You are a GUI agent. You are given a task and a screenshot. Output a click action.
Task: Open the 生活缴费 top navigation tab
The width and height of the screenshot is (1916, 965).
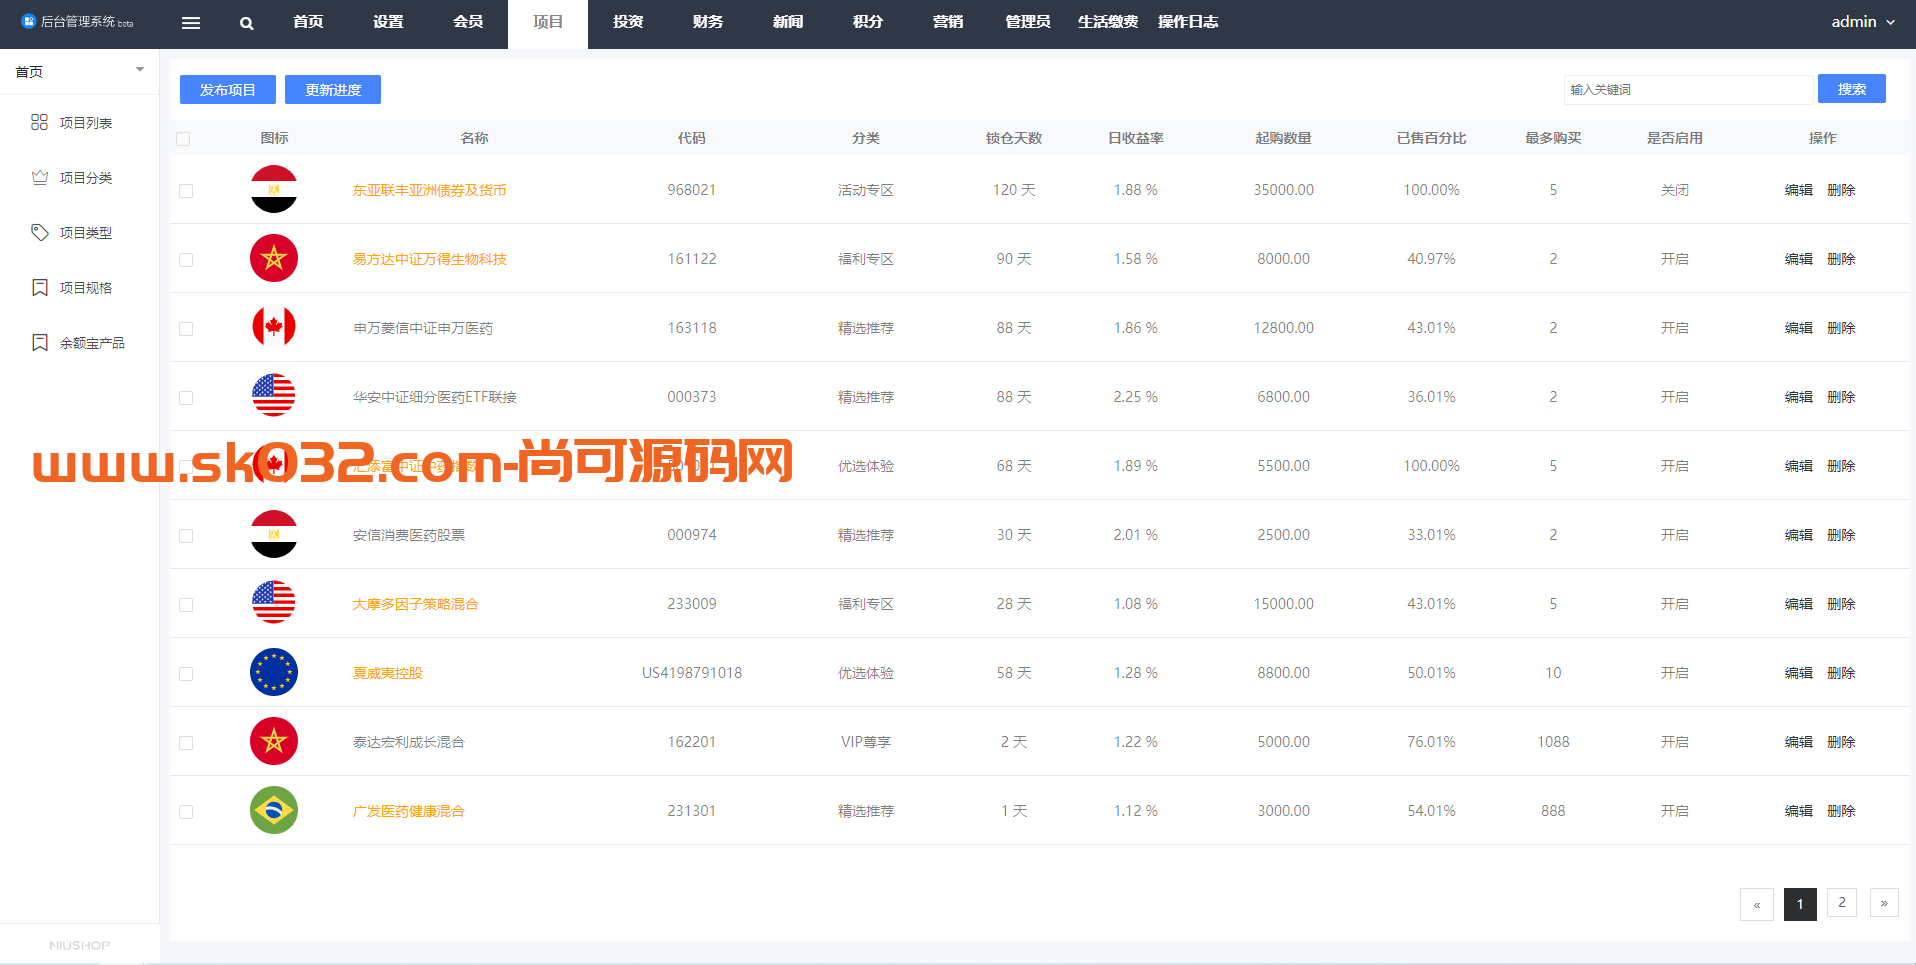[x=1108, y=22]
